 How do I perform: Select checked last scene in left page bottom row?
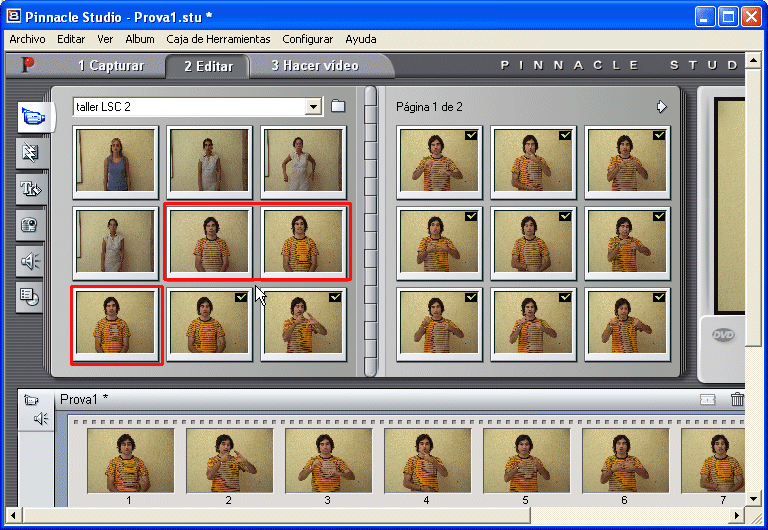pyautogui.click(x=303, y=324)
